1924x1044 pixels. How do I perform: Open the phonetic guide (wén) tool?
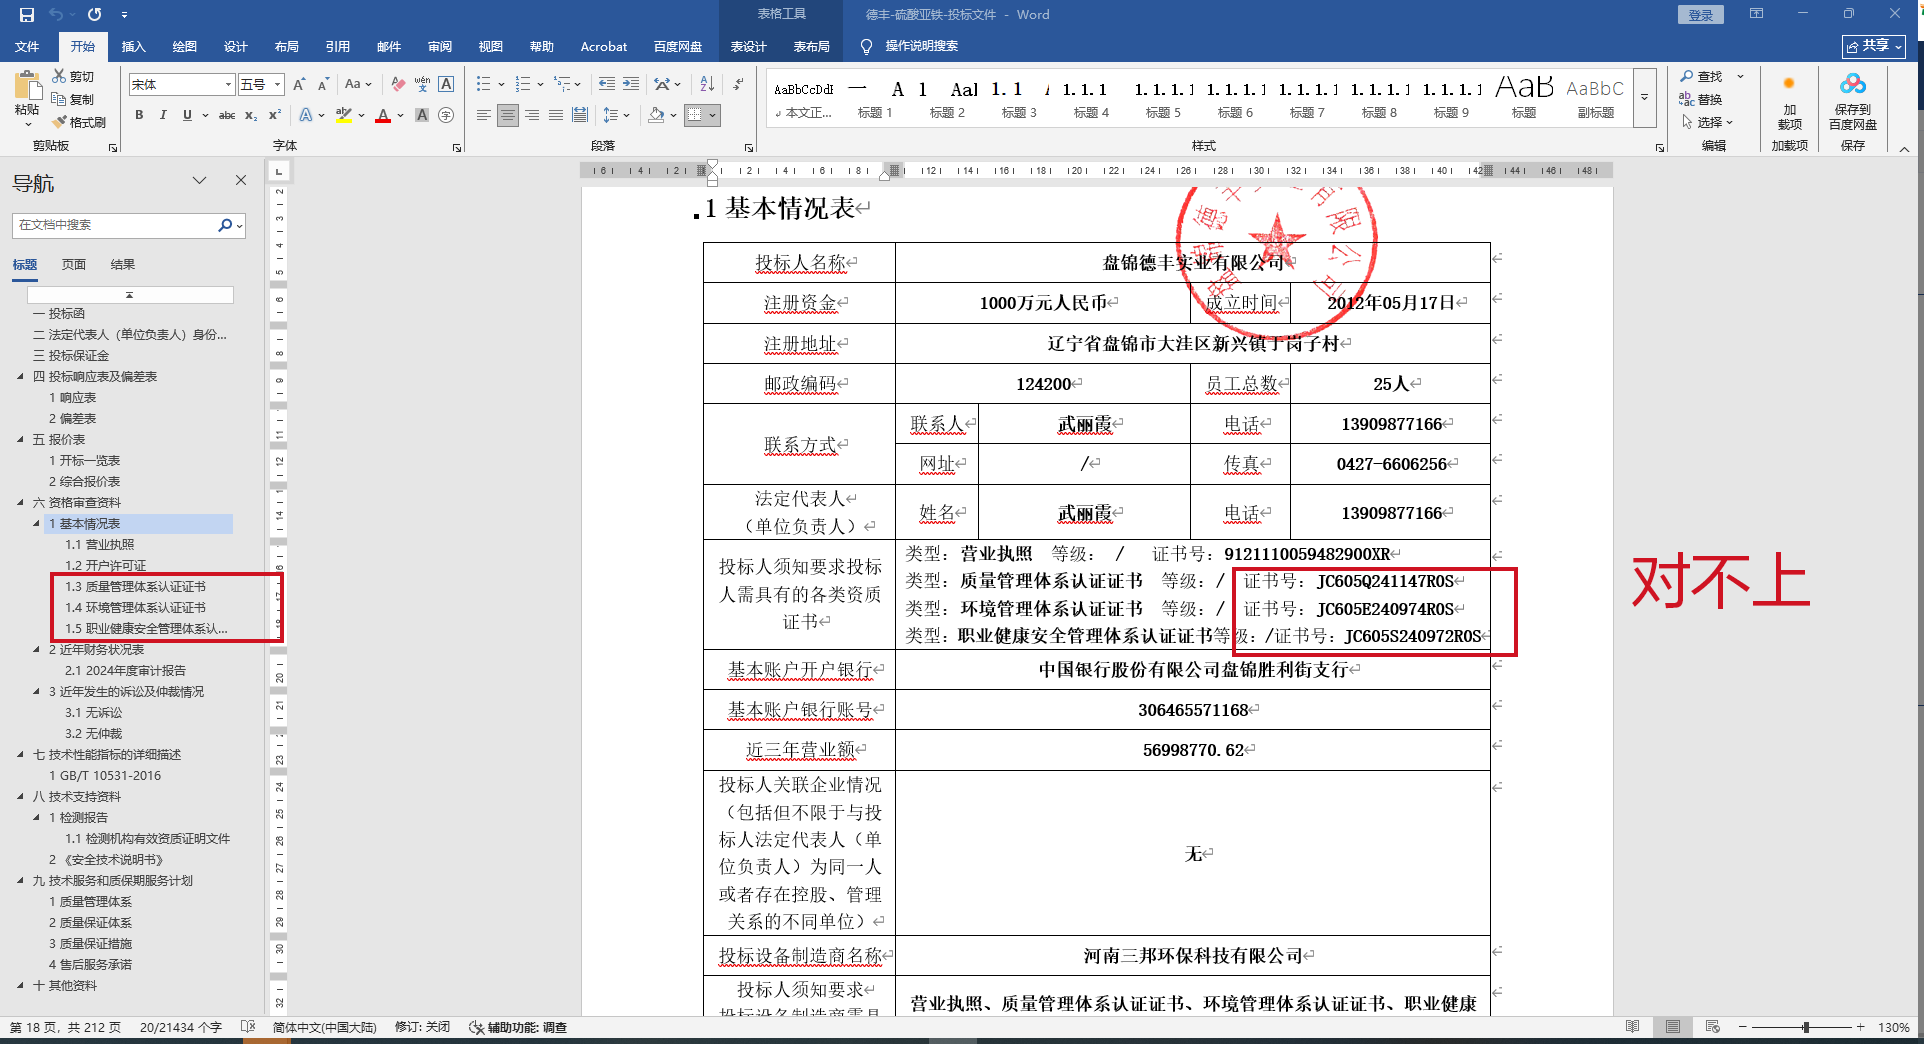pos(422,85)
